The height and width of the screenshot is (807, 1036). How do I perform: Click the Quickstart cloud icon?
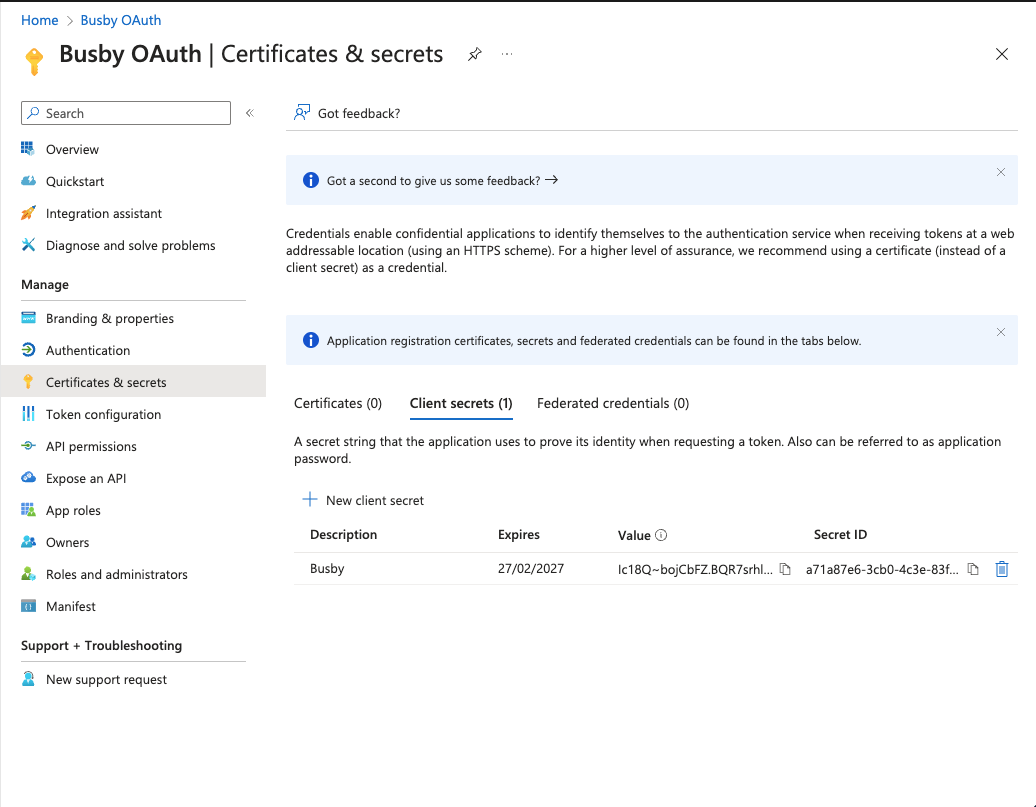28,180
